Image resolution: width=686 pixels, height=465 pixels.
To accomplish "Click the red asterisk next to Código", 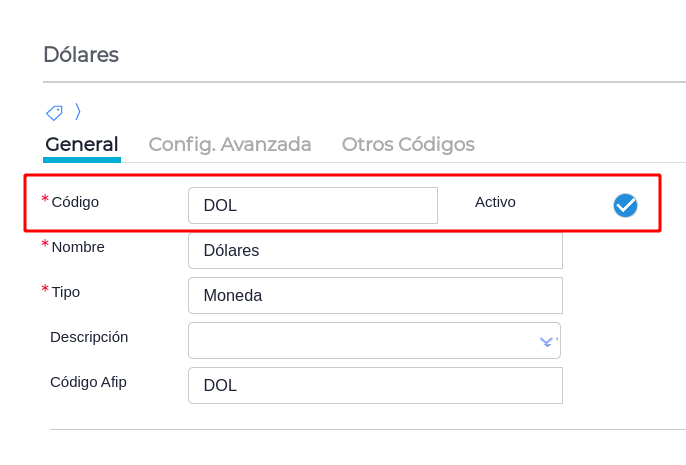I will pos(45,200).
